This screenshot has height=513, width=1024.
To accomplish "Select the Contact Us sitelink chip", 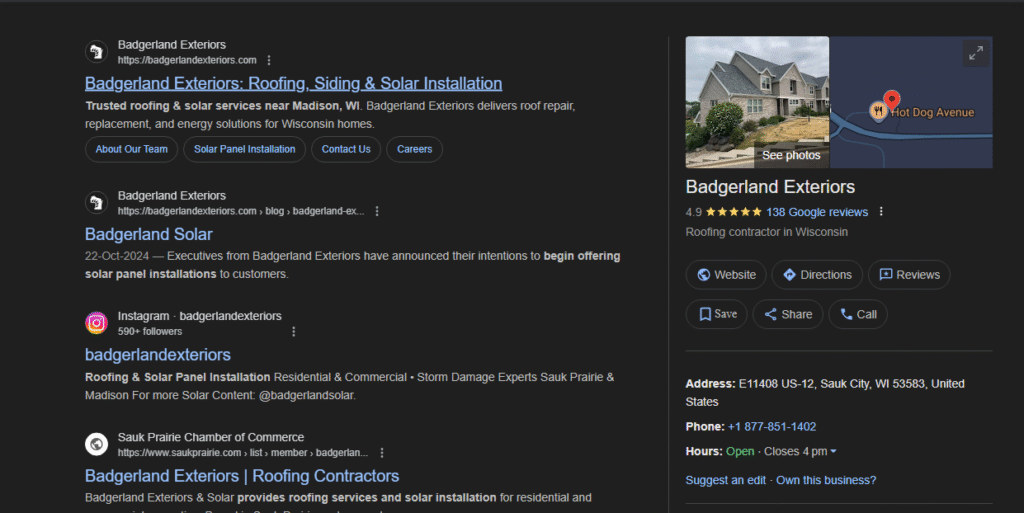I will (346, 149).
